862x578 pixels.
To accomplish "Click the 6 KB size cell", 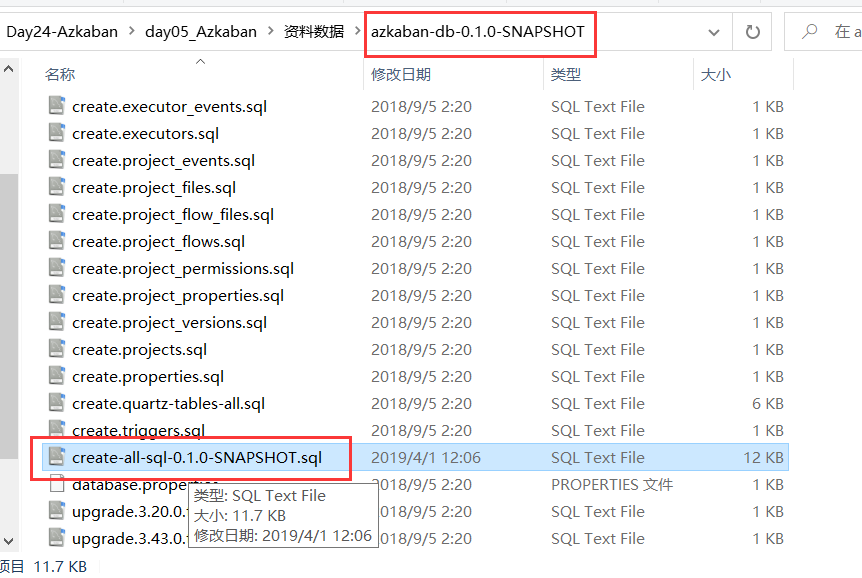I will pos(767,404).
